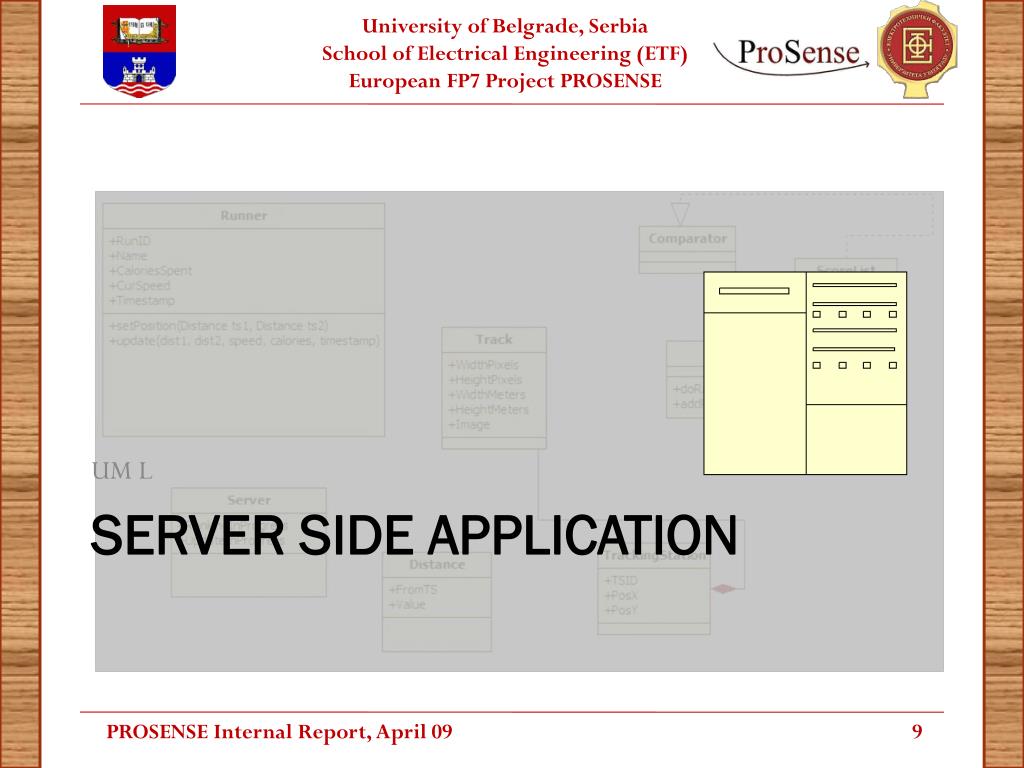Select the Distance class header
Image resolution: width=1024 pixels, height=768 pixels.
pyautogui.click(x=437, y=565)
